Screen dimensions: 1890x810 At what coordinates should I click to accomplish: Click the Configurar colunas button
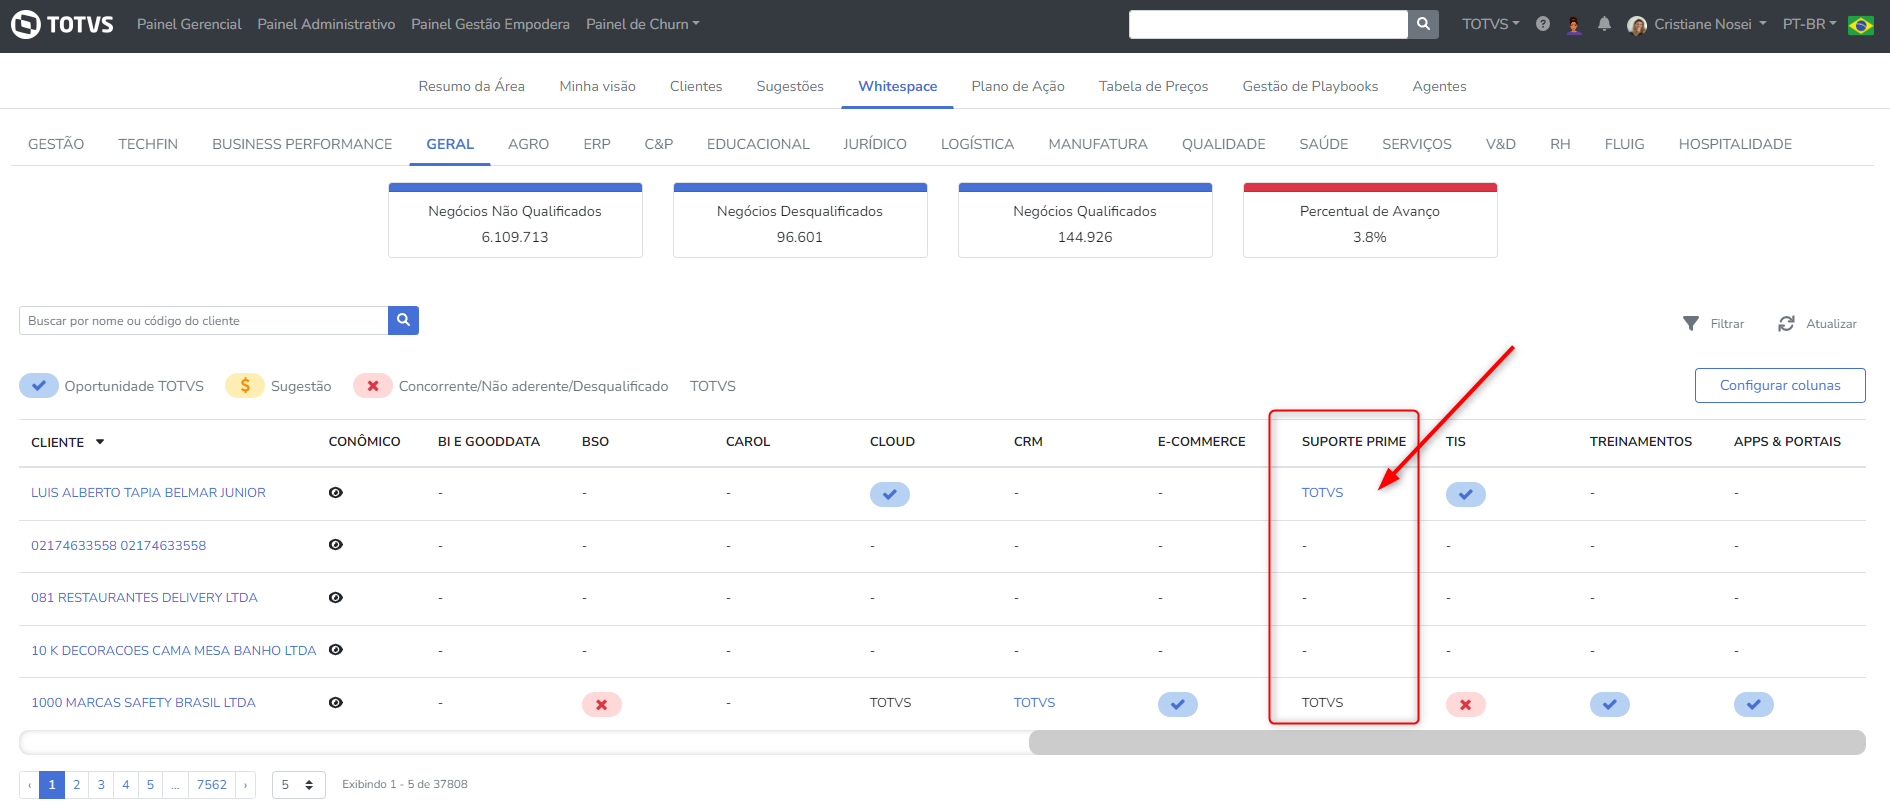pos(1780,386)
